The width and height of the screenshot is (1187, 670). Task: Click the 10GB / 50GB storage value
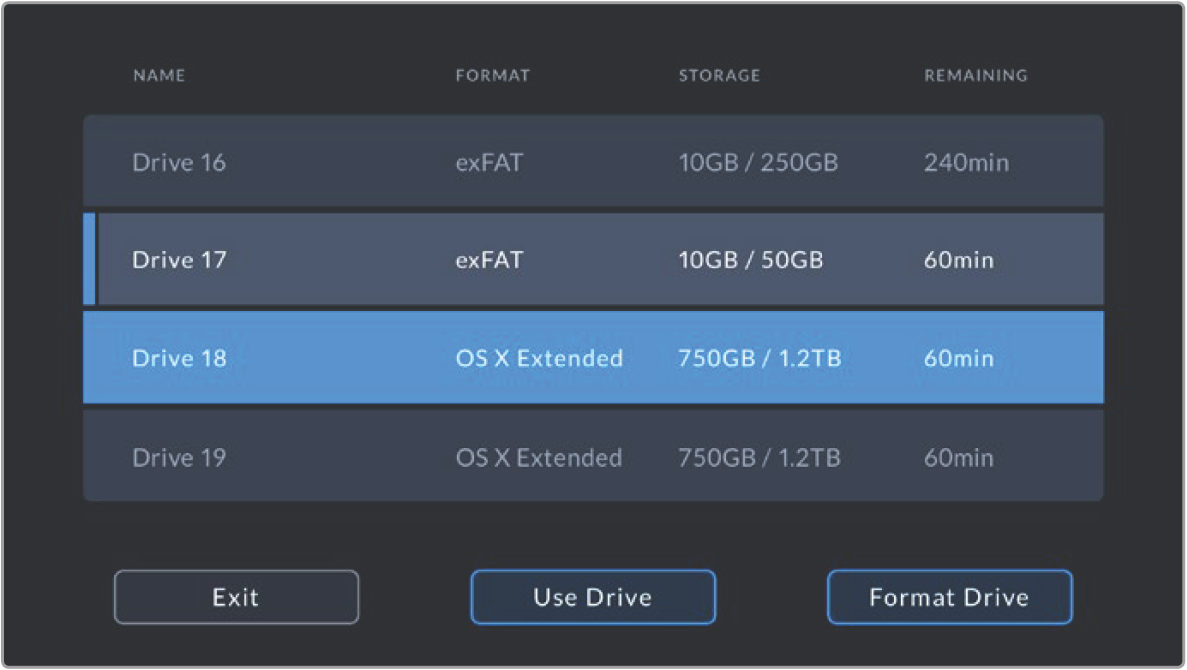pyautogui.click(x=751, y=260)
